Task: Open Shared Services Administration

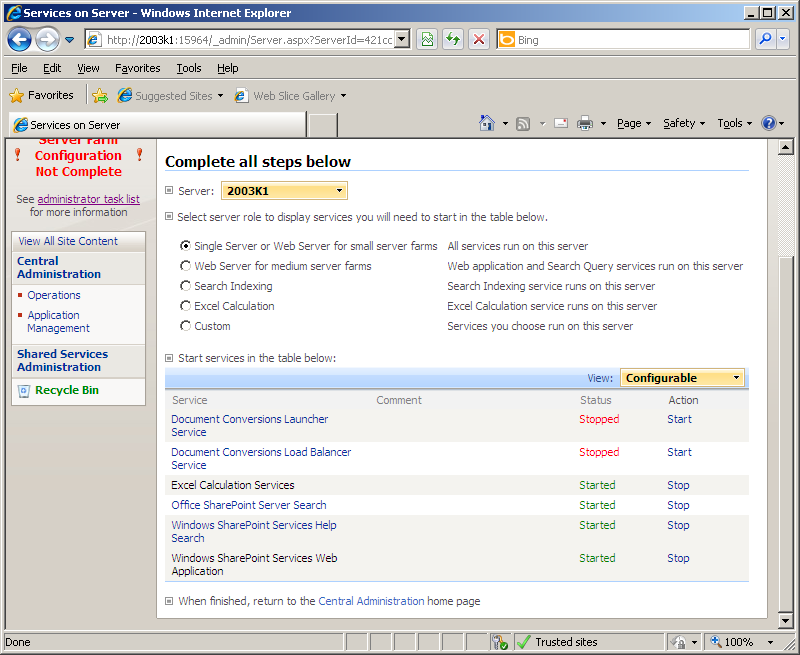Action: tap(62, 361)
